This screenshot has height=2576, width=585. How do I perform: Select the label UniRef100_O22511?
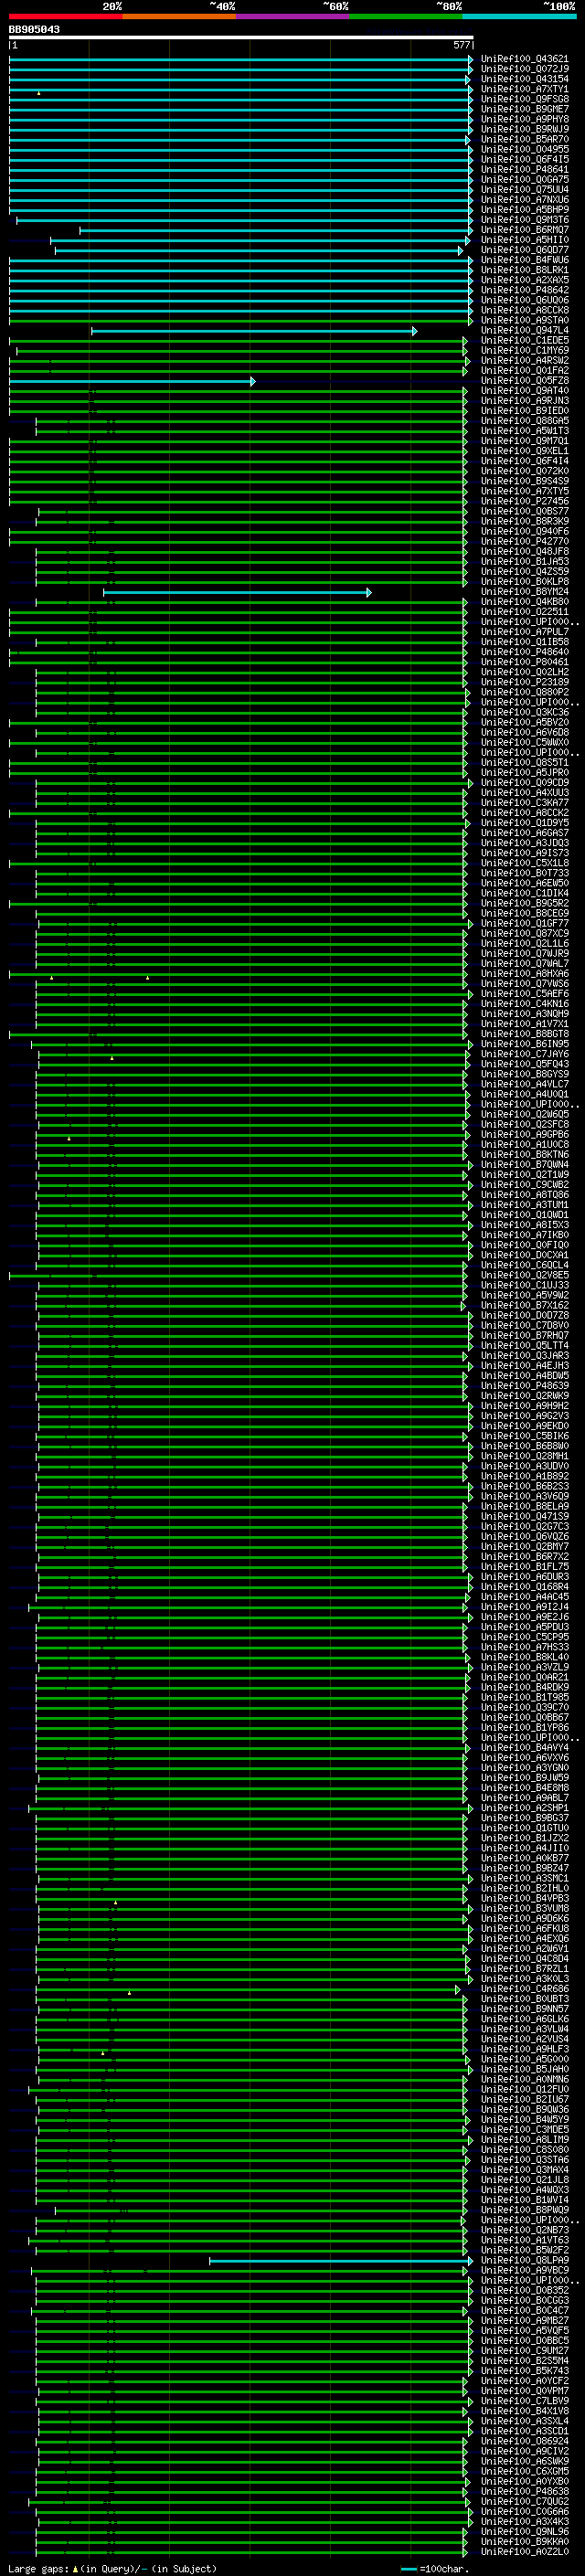click(x=524, y=612)
